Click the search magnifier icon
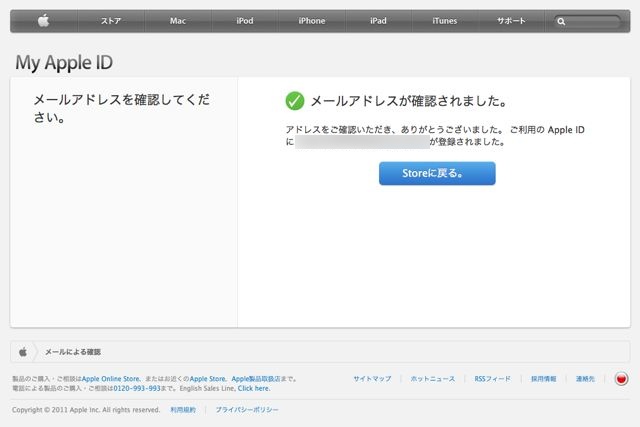The width and height of the screenshot is (640, 427). tap(561, 22)
